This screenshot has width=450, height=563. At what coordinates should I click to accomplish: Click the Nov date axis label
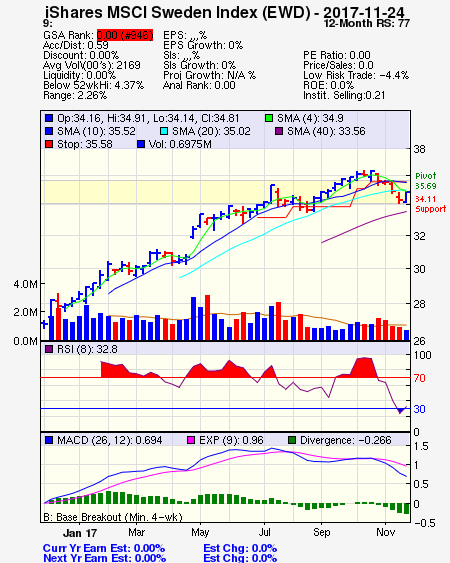(x=385, y=532)
